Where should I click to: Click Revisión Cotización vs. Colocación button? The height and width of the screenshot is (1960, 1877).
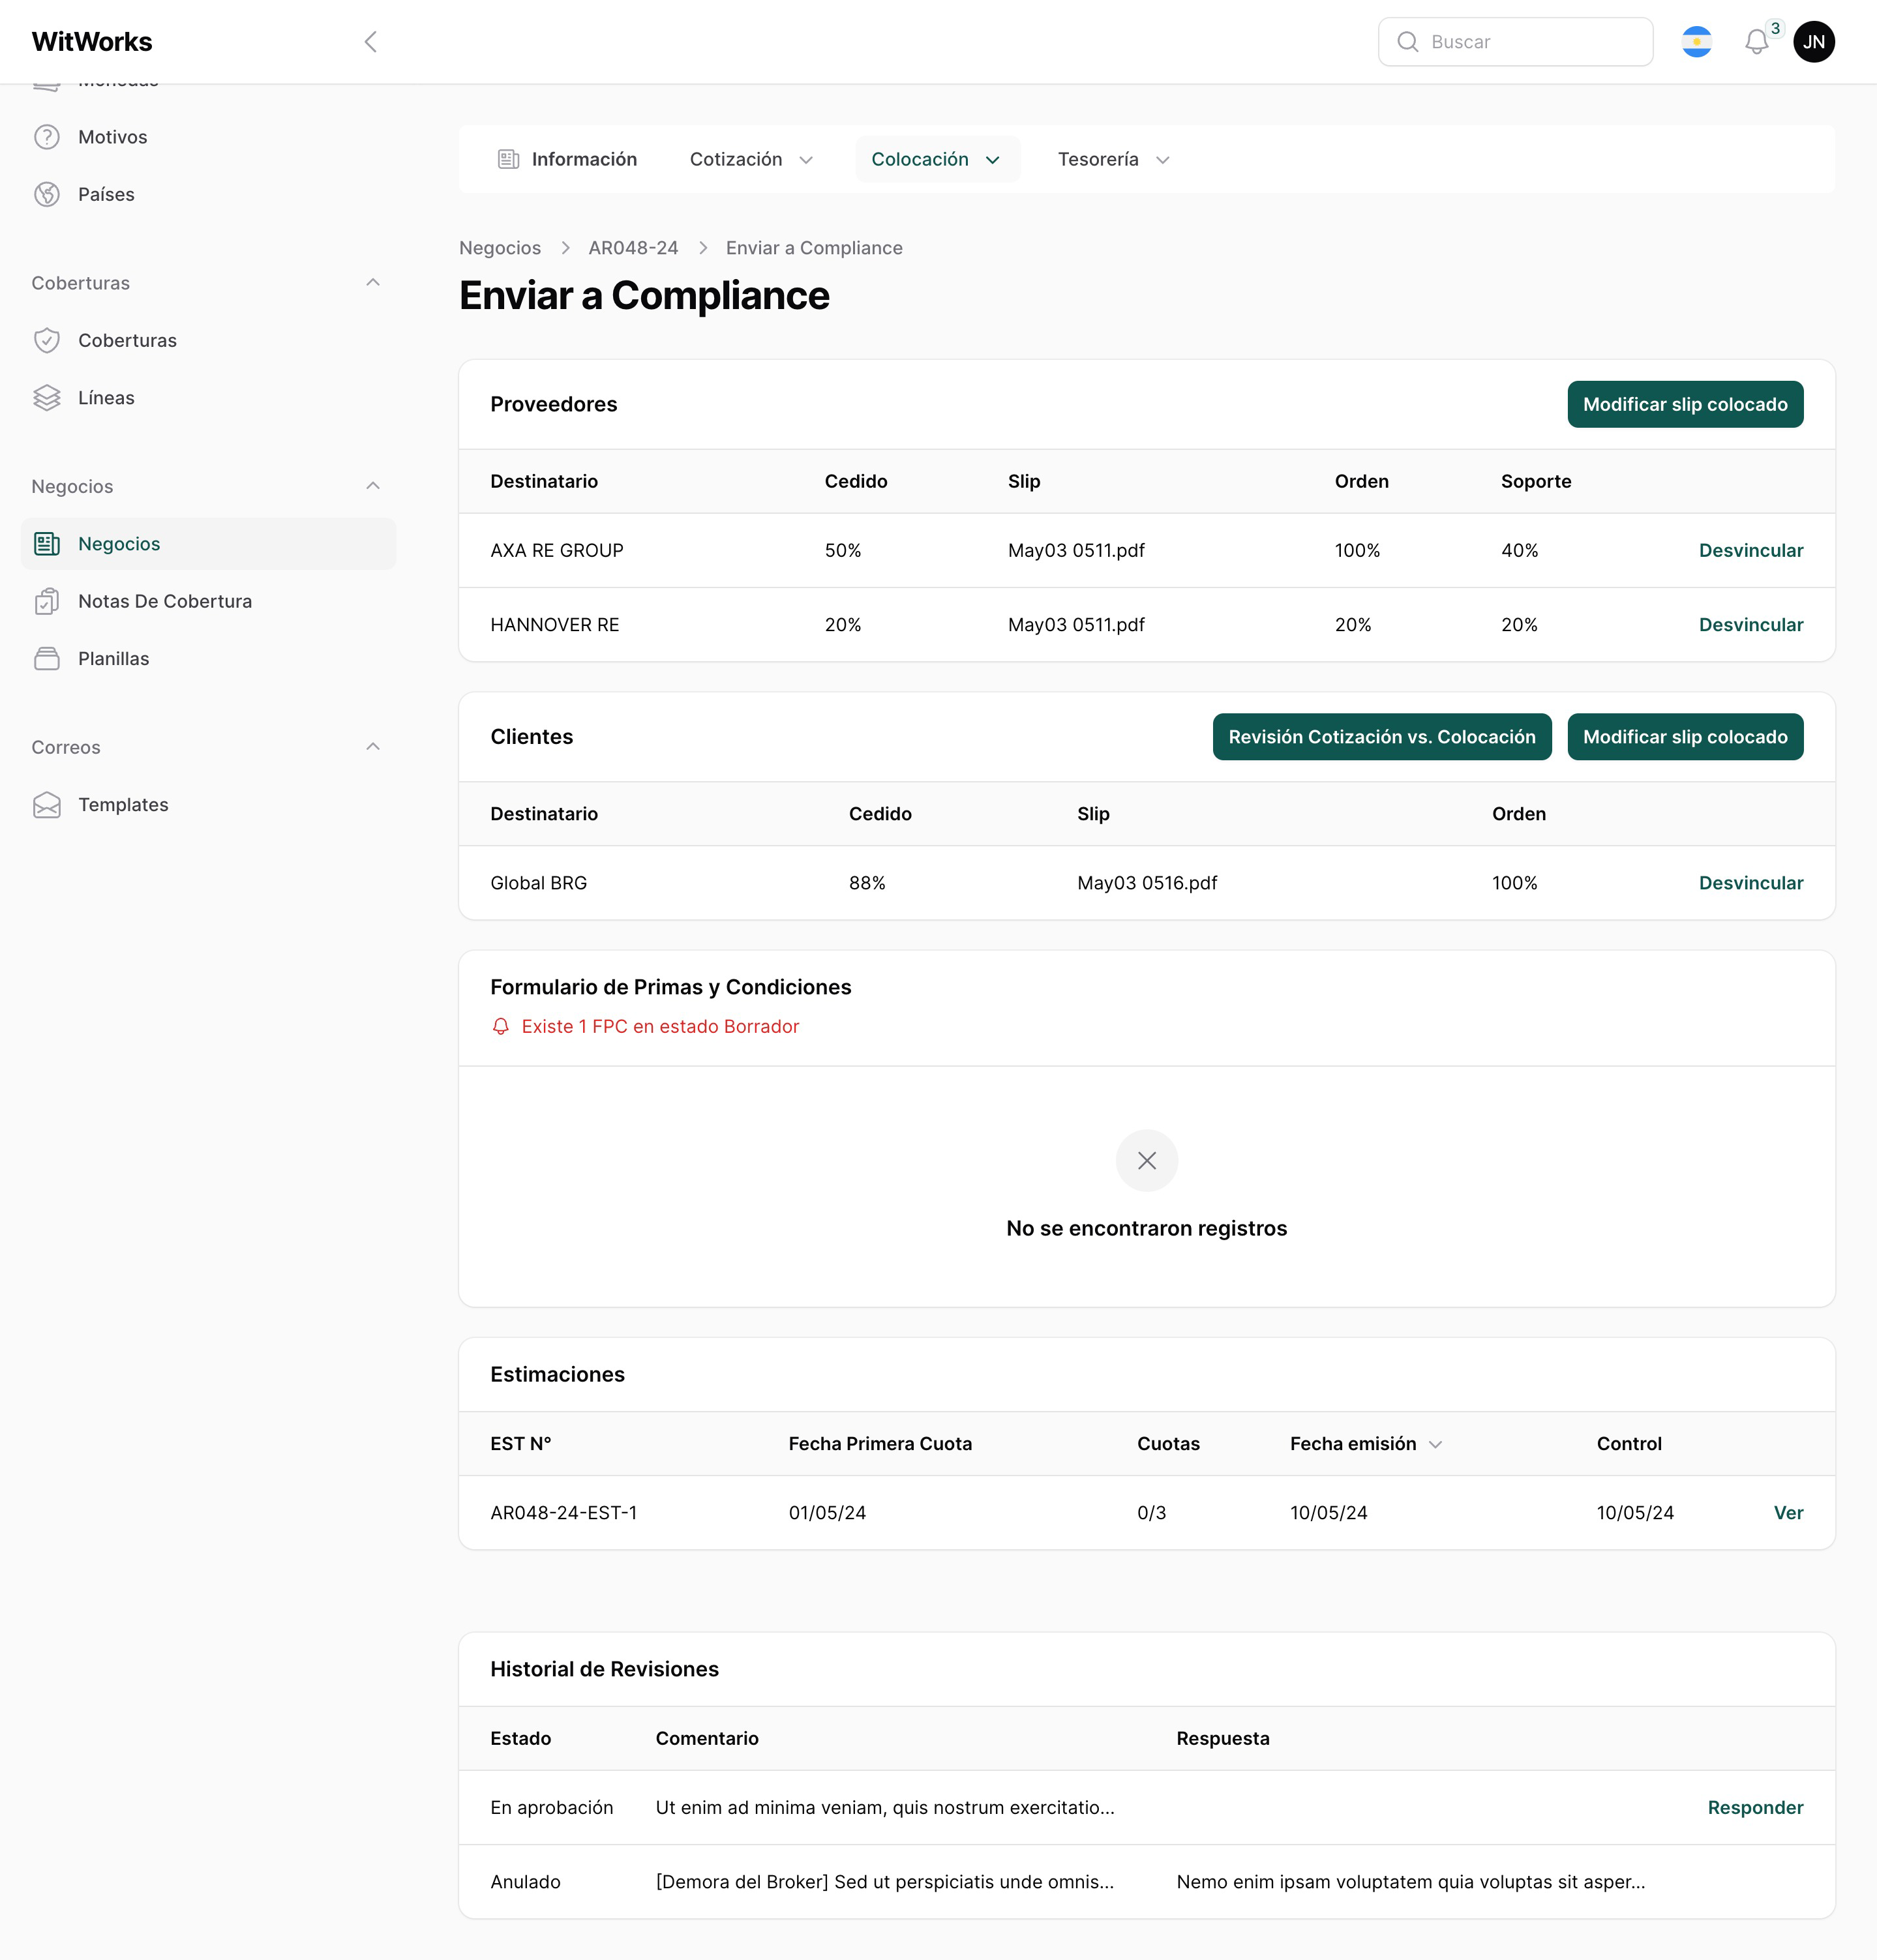point(1381,737)
